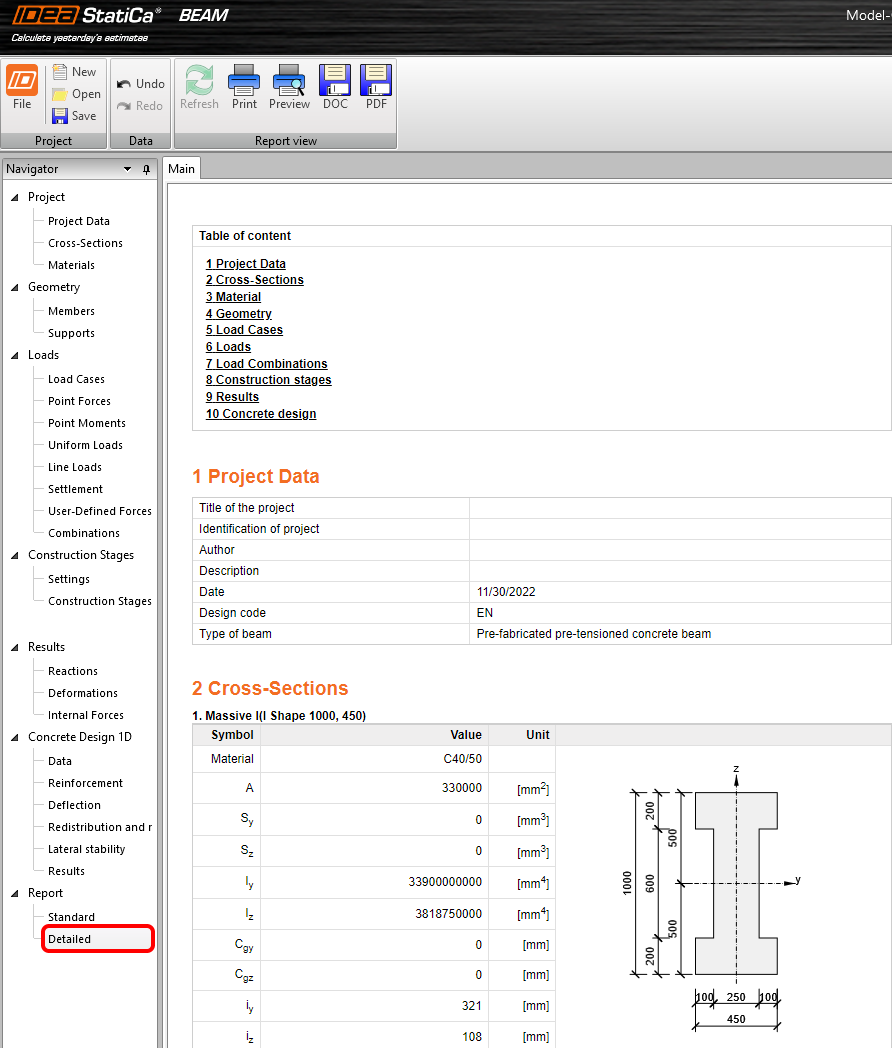This screenshot has height=1048, width=892.
Task: Open Internal Forces under Results
Action: (86, 715)
